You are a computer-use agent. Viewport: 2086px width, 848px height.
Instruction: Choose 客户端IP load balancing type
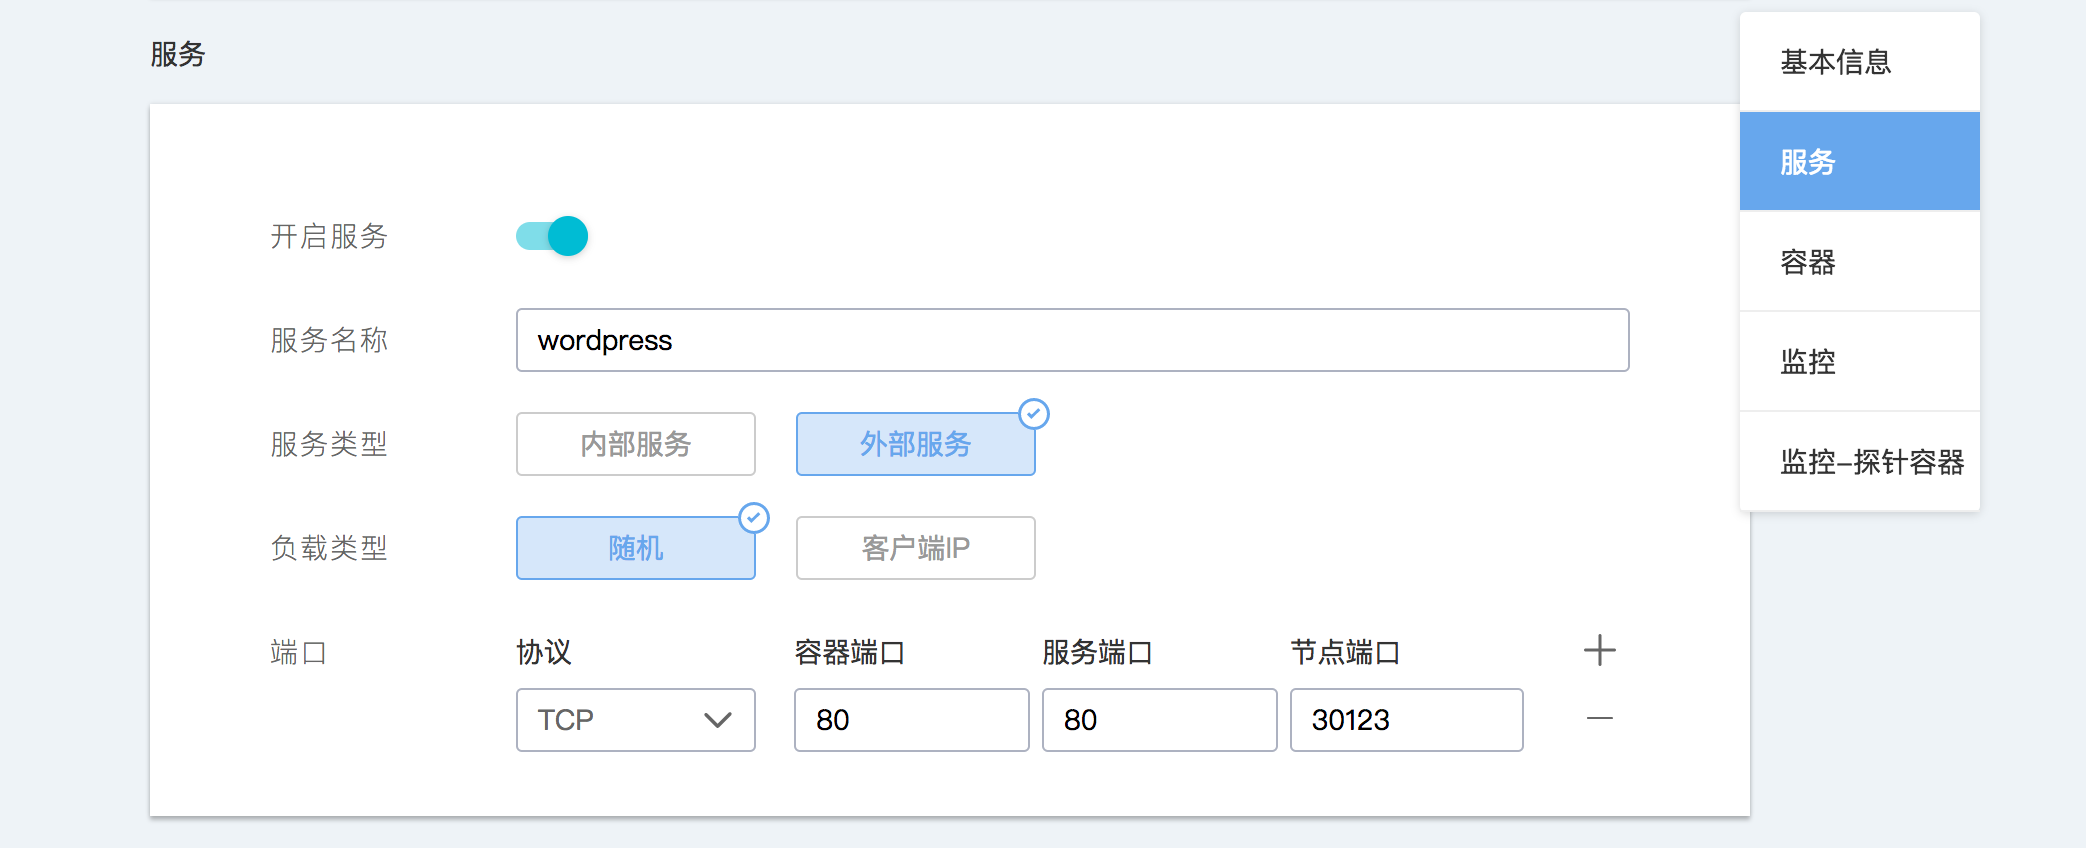[916, 548]
